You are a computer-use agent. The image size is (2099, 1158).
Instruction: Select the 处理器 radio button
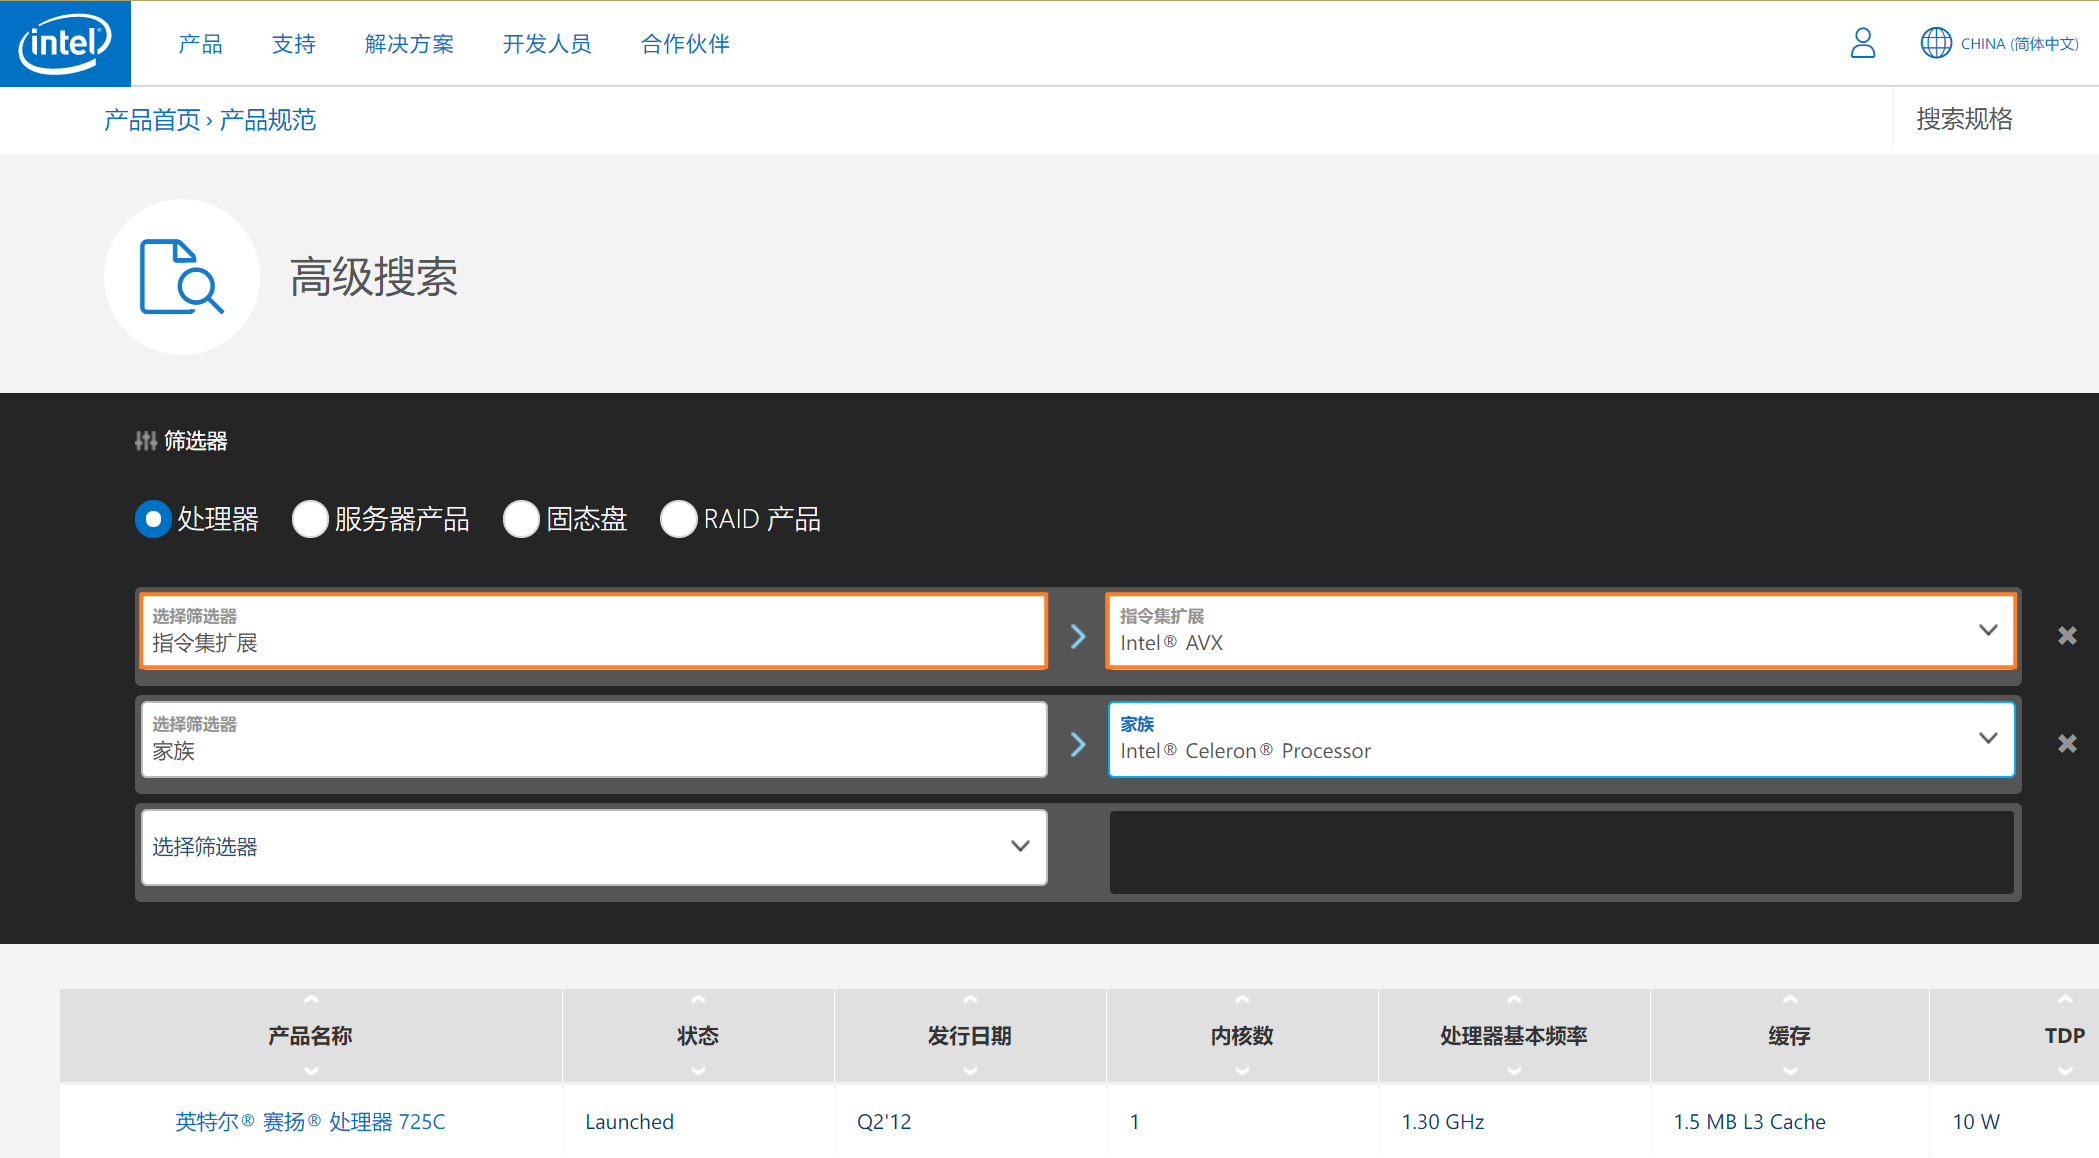(153, 519)
